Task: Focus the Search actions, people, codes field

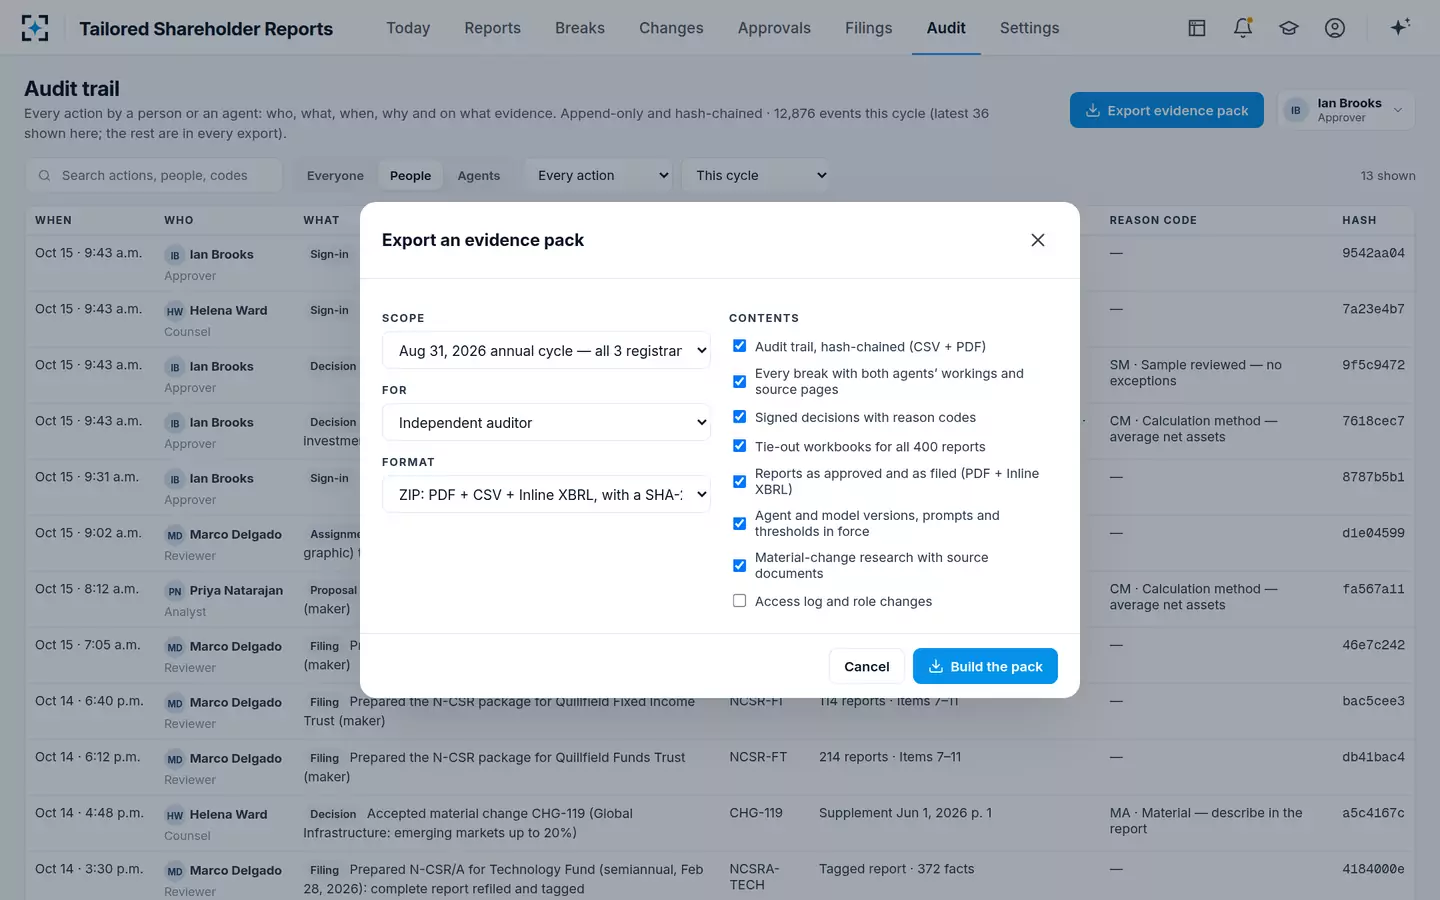Action: [x=154, y=175]
